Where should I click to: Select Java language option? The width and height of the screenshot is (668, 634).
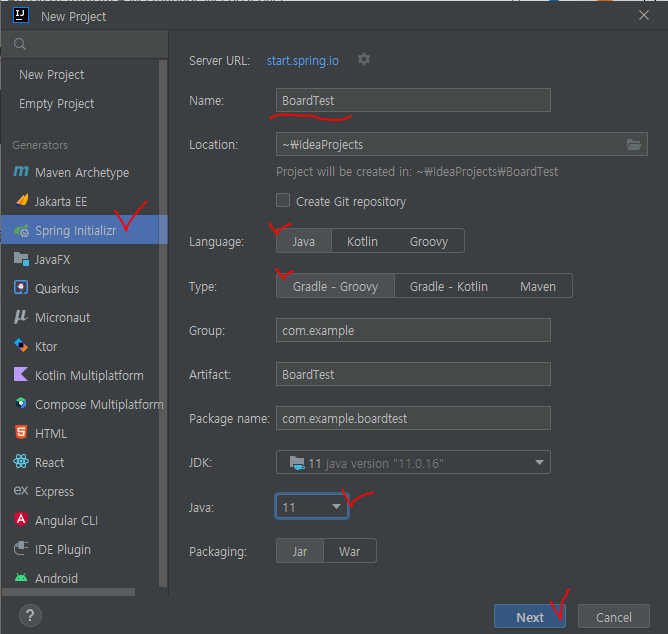click(x=304, y=242)
